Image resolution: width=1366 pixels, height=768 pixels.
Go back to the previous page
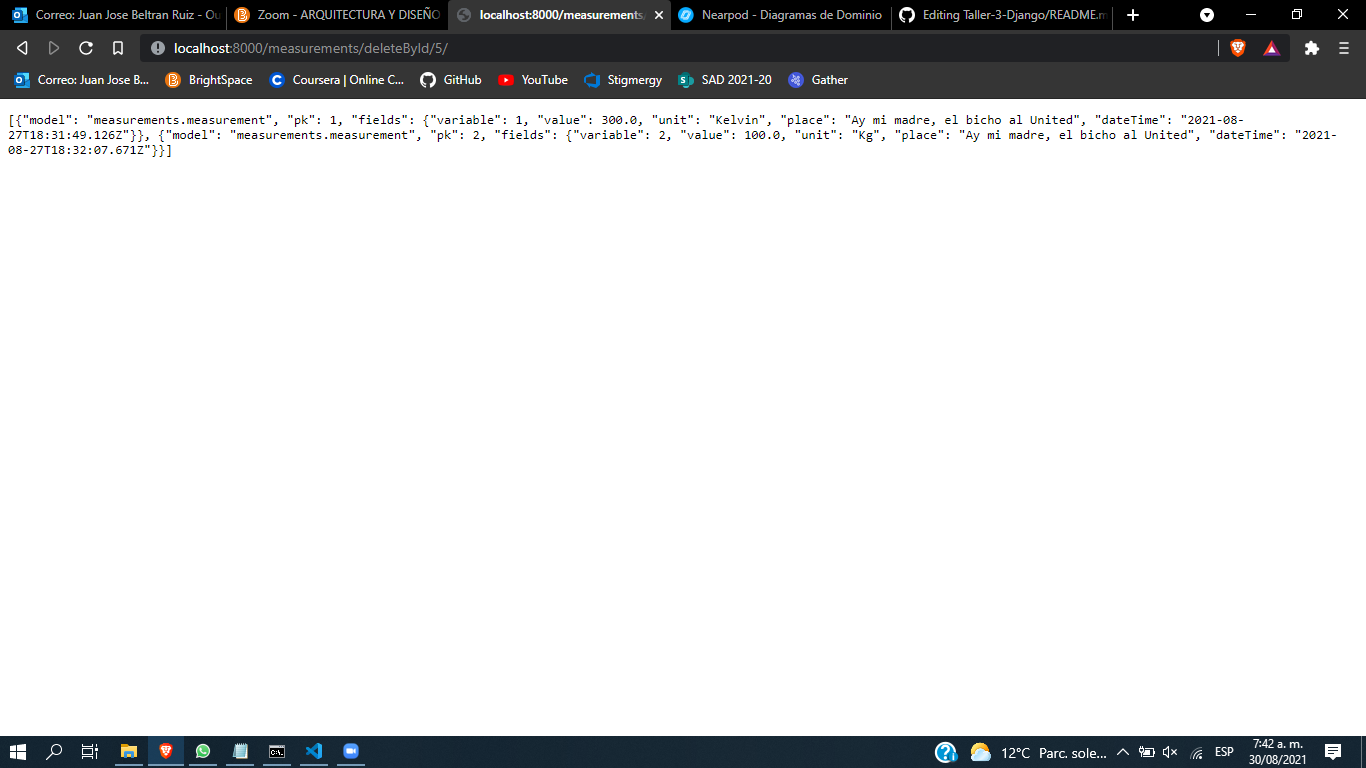(22, 48)
